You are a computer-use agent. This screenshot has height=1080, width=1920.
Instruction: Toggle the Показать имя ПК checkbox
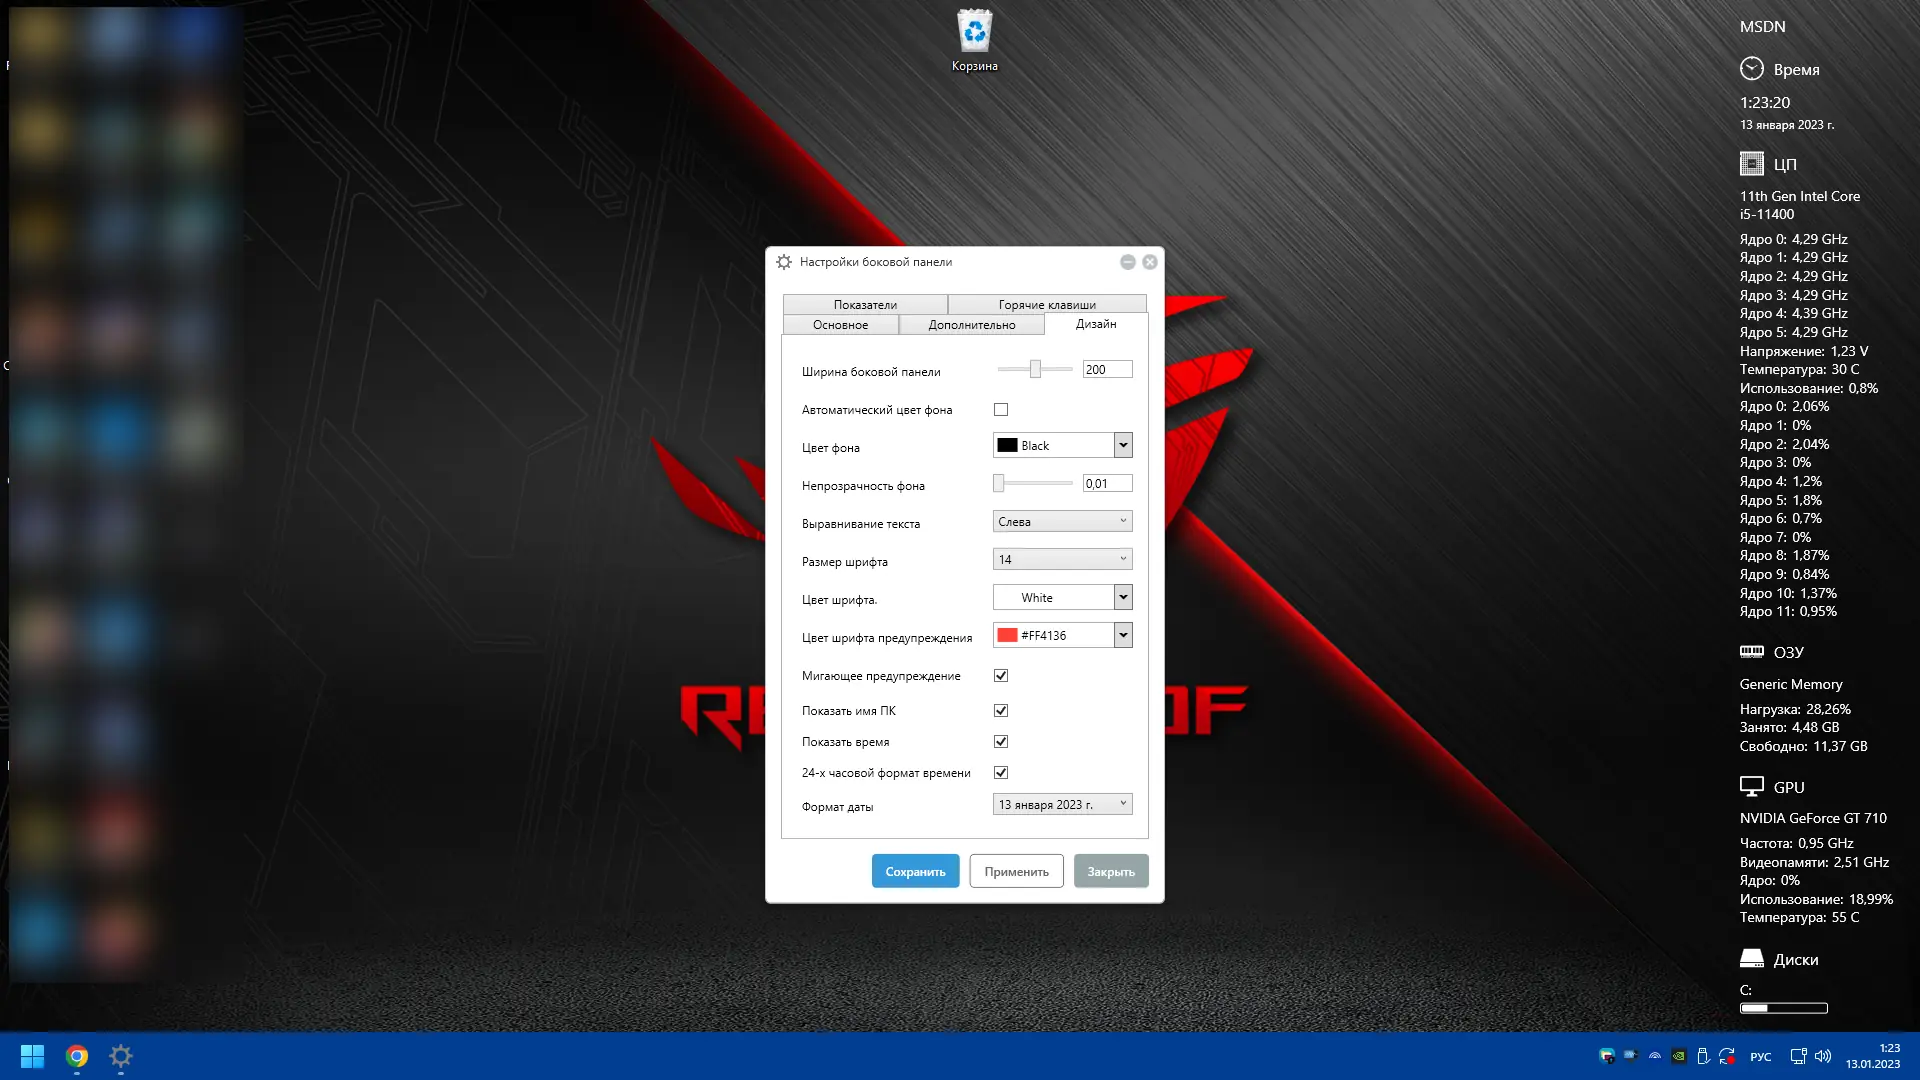(x=1001, y=711)
